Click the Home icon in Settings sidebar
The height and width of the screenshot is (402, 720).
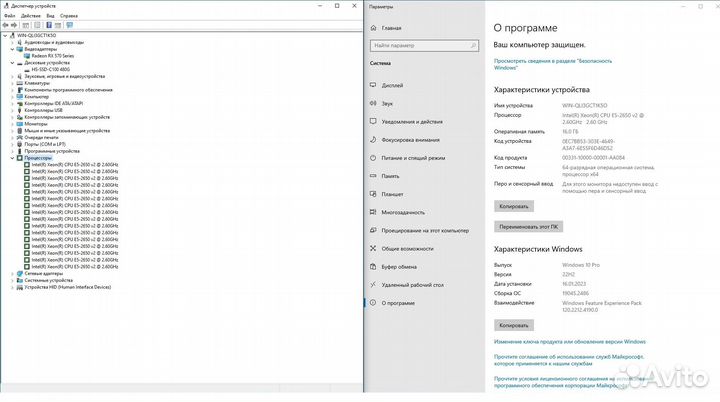tap(373, 28)
